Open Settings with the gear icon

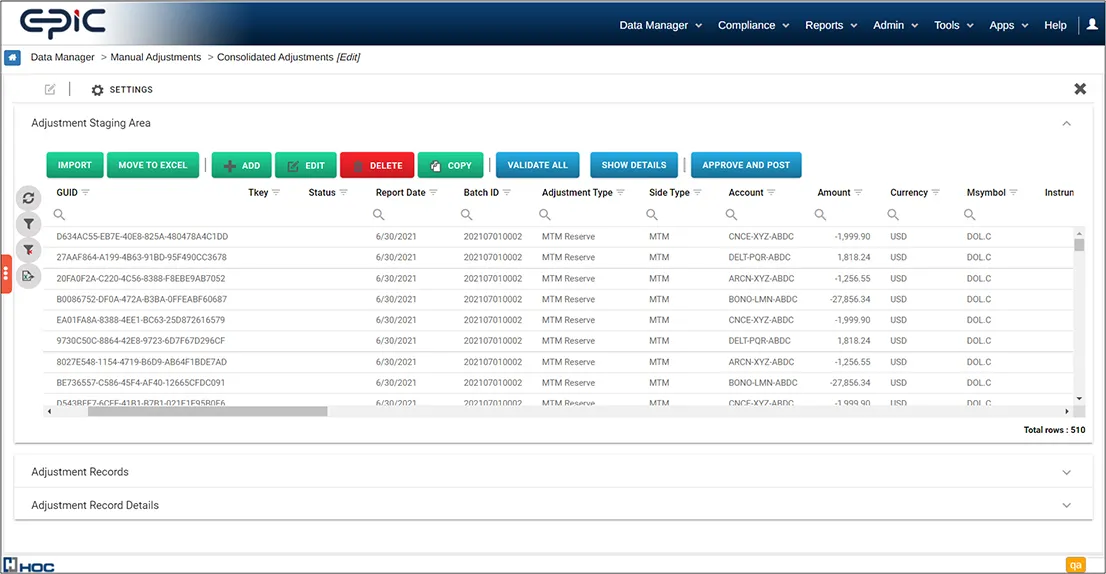pos(97,90)
